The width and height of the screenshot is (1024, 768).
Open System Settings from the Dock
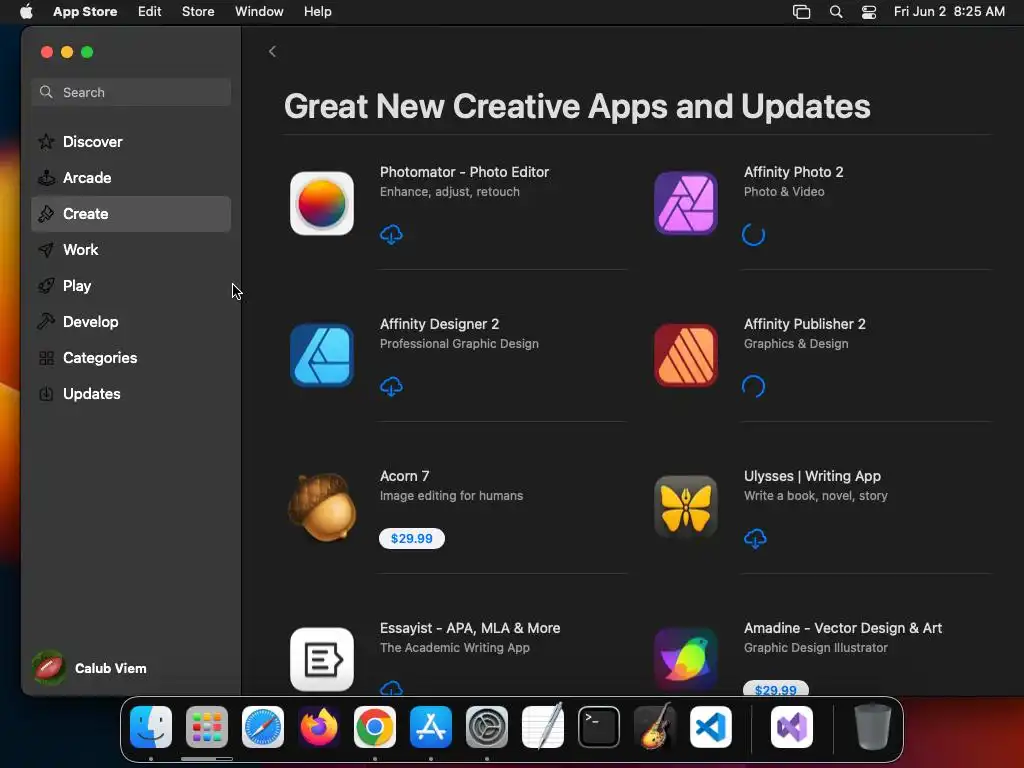point(487,727)
